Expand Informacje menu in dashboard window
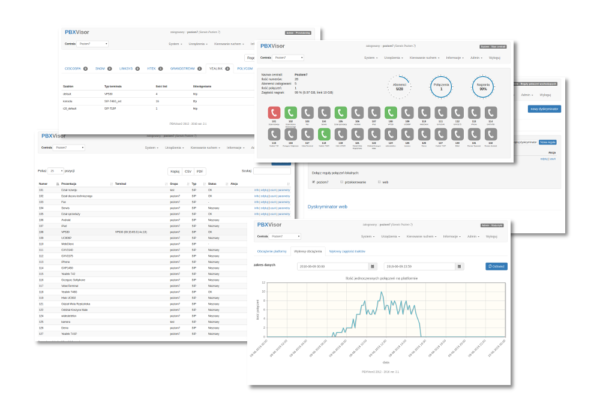Image resolution: width=600 pixels, height=415 pixels. coord(455,58)
